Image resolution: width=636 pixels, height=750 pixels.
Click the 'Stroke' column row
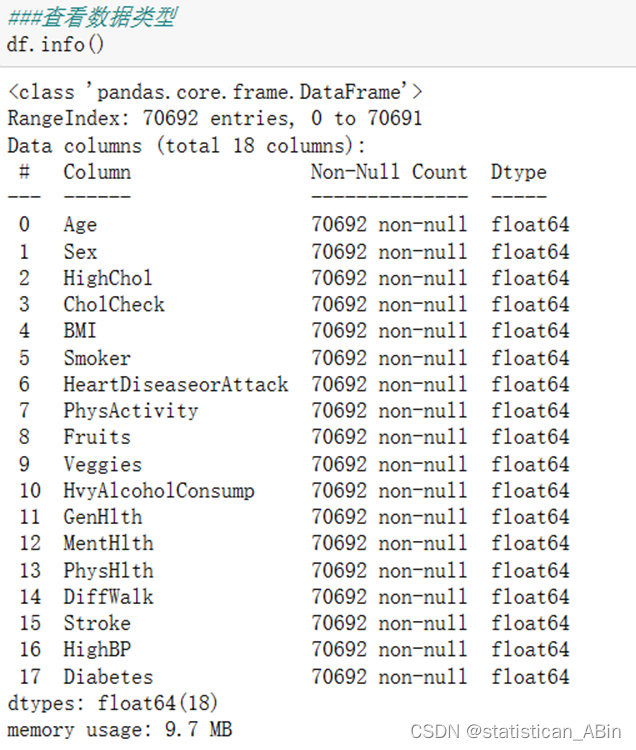[96, 623]
